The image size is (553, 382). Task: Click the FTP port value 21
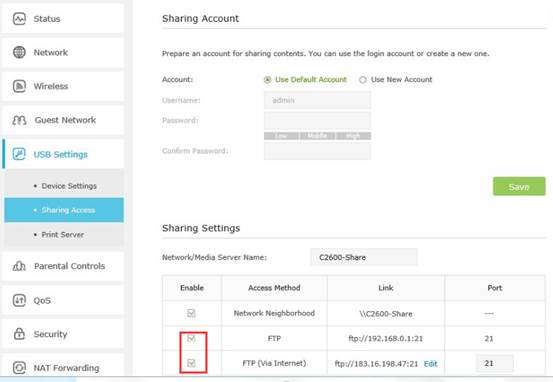pyautogui.click(x=488, y=339)
